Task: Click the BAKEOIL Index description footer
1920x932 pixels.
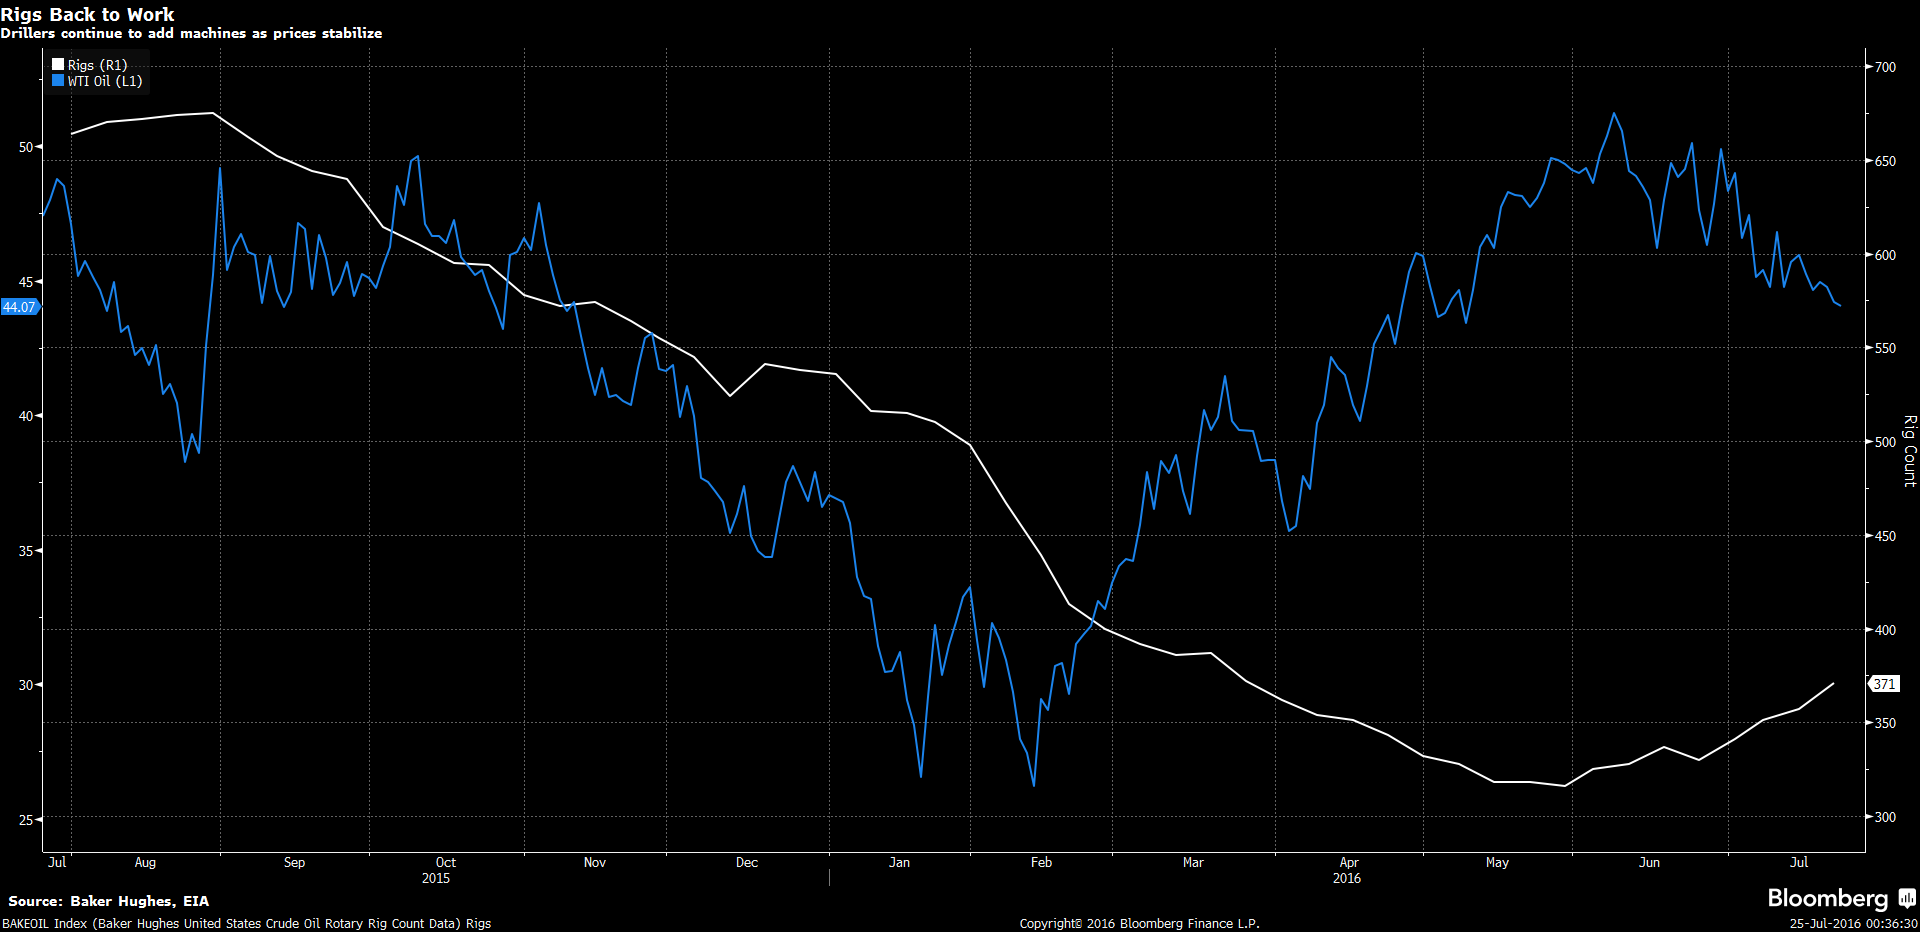Action: click(246, 923)
